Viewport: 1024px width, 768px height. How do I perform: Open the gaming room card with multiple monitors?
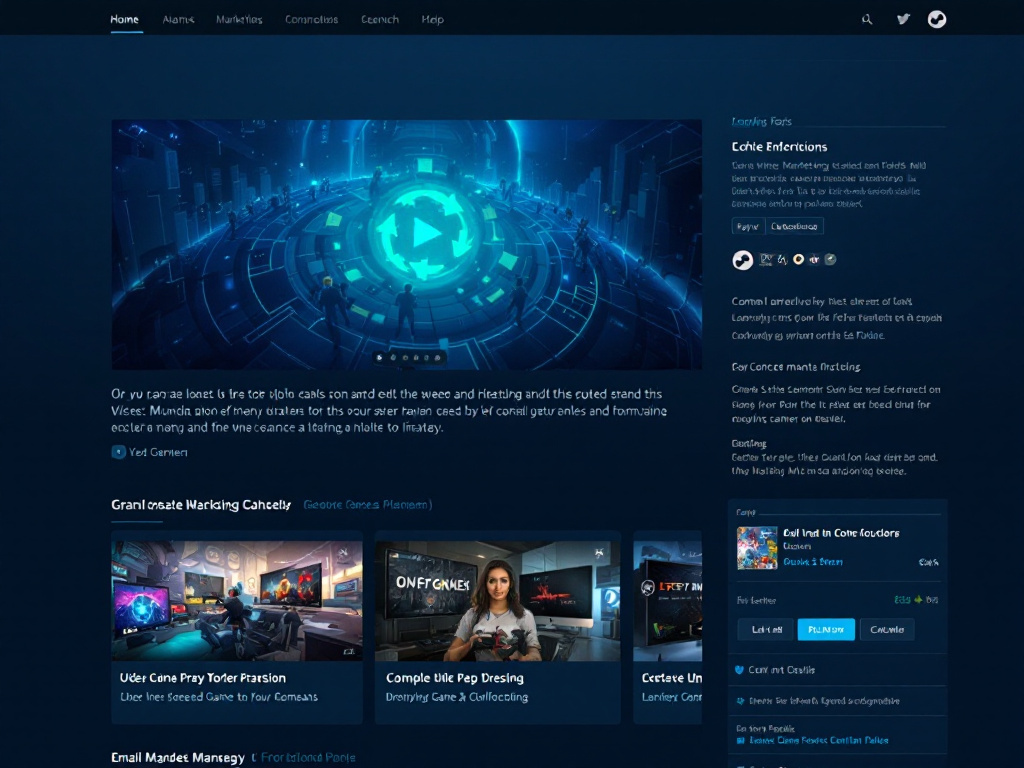point(236,627)
